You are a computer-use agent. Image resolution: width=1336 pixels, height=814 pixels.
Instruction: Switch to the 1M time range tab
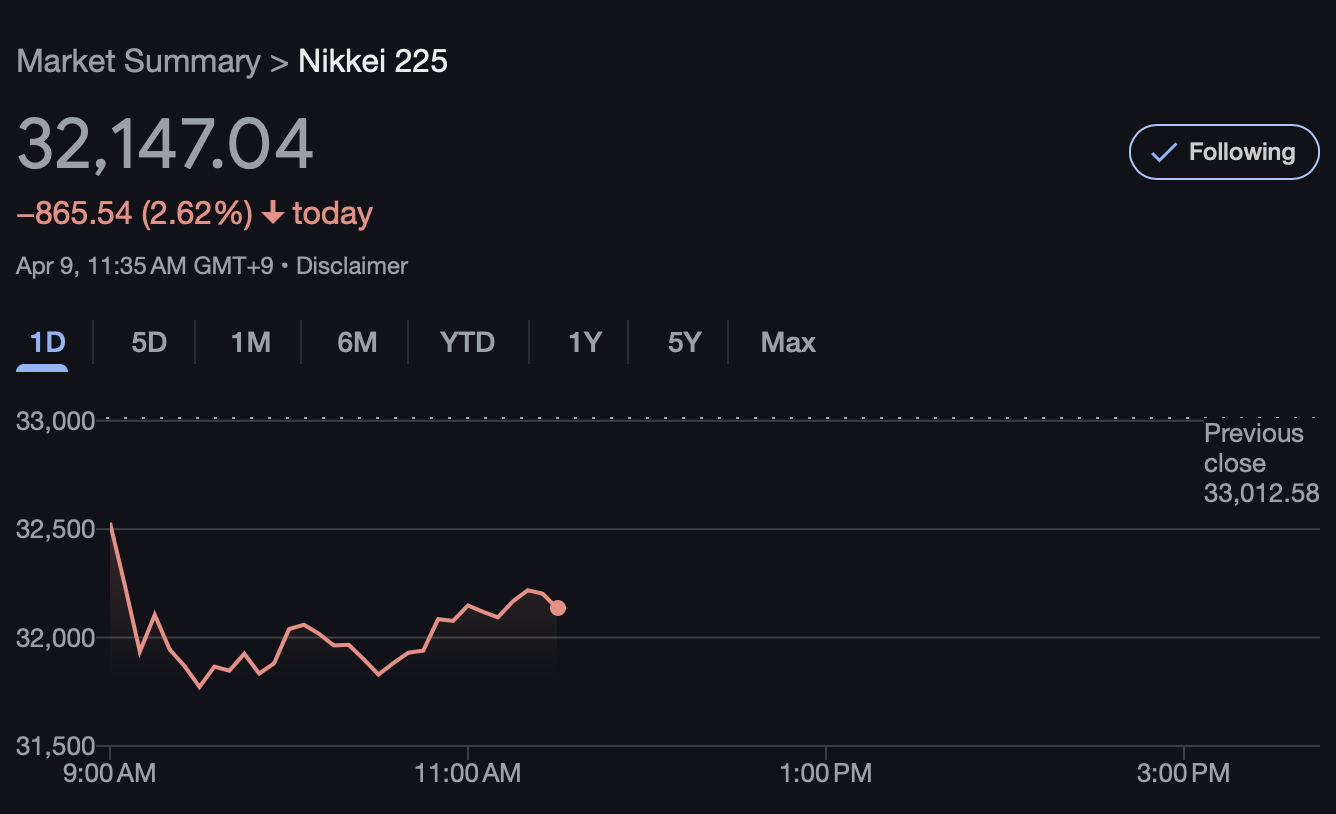(x=251, y=343)
